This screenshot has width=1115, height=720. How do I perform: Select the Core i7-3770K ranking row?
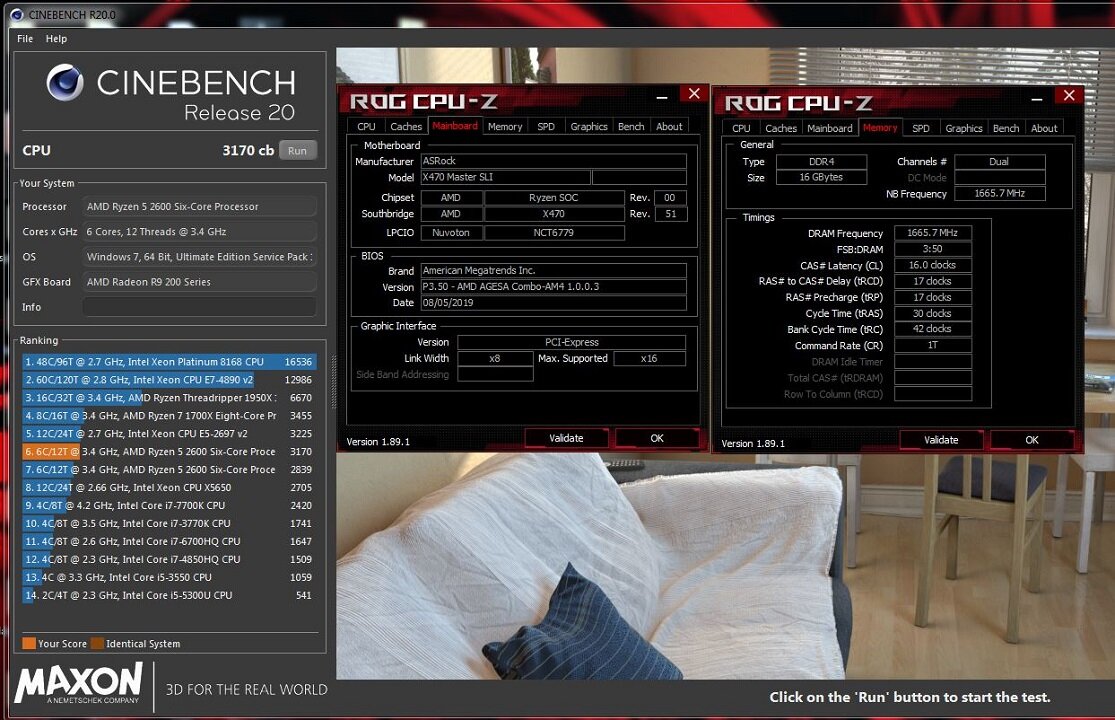pos(169,523)
